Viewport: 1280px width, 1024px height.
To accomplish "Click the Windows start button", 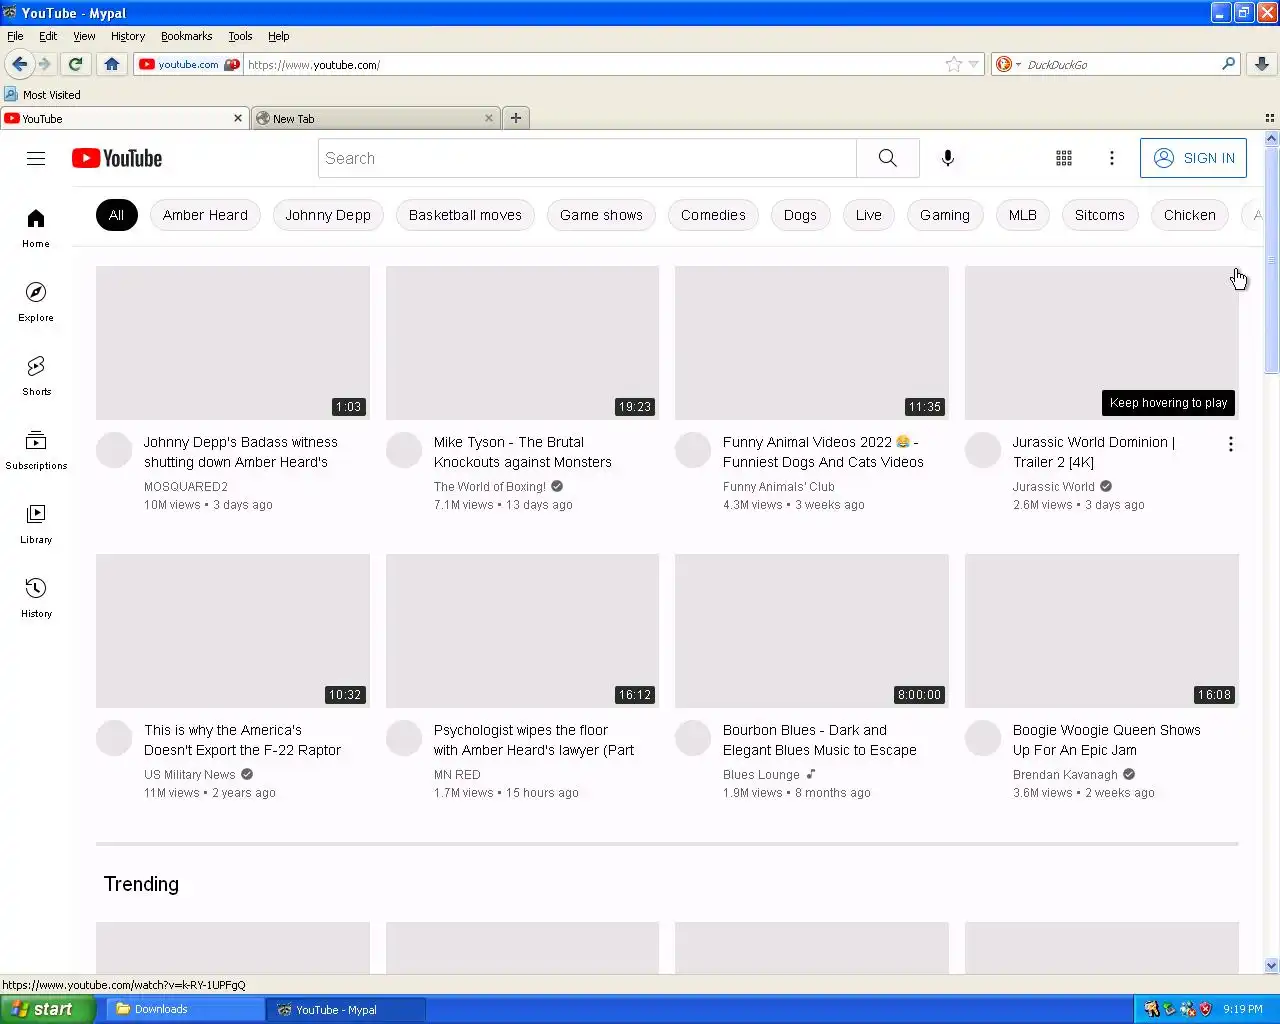I will pos(47,1009).
